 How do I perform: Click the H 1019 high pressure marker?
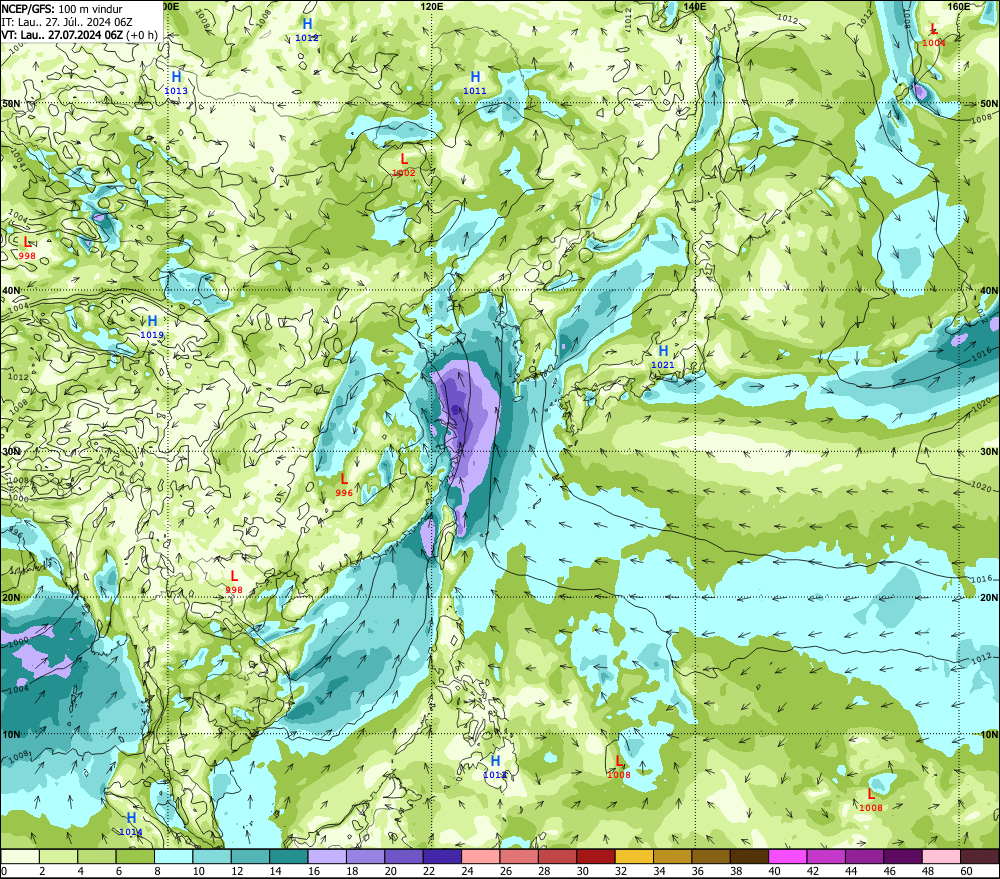point(152,327)
